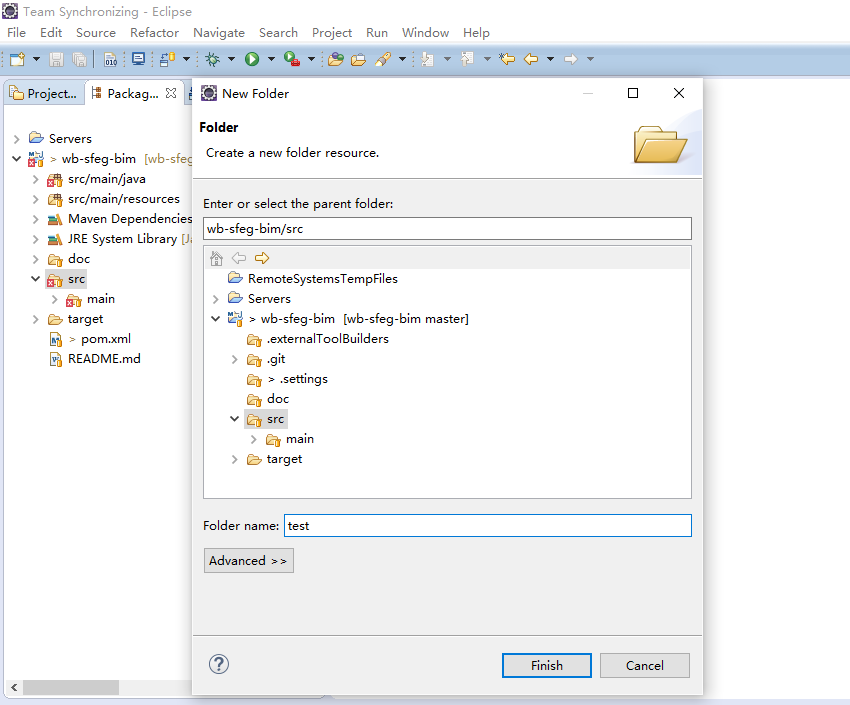Viewport: 850px width, 705px height.
Task: Click the Search flashlight toolbar icon
Action: pyautogui.click(x=383, y=59)
